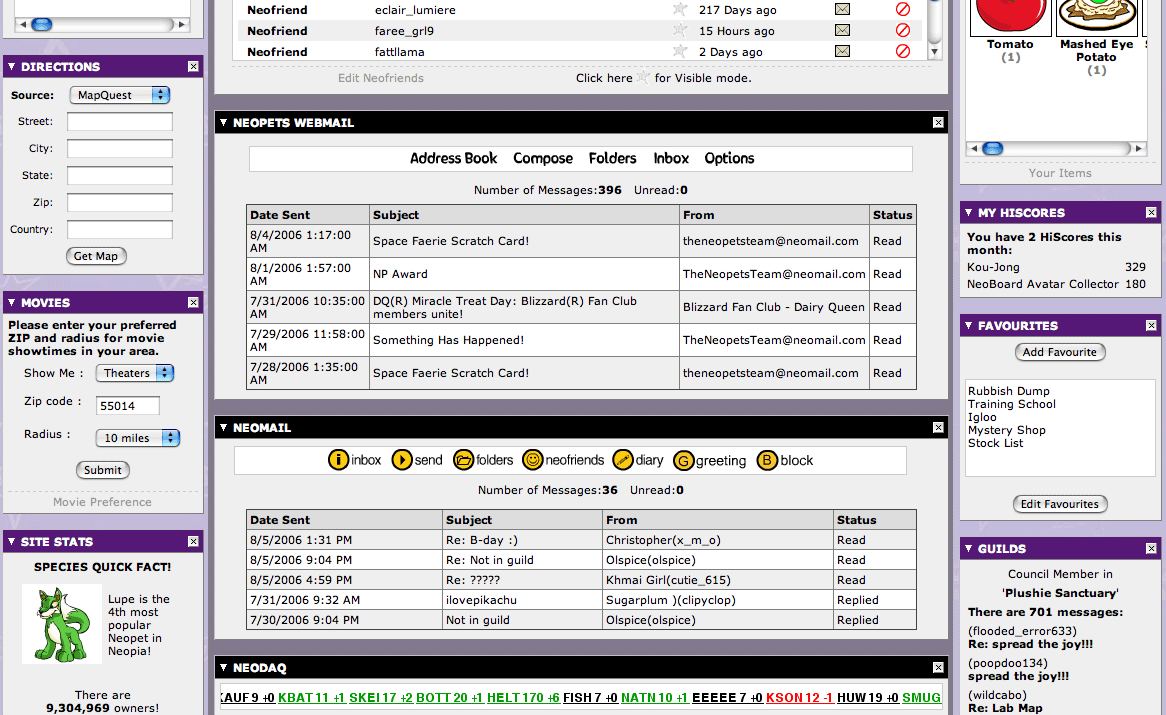1166x715 pixels.
Task: Click the neofriends smiley icon
Action: [x=533, y=460]
